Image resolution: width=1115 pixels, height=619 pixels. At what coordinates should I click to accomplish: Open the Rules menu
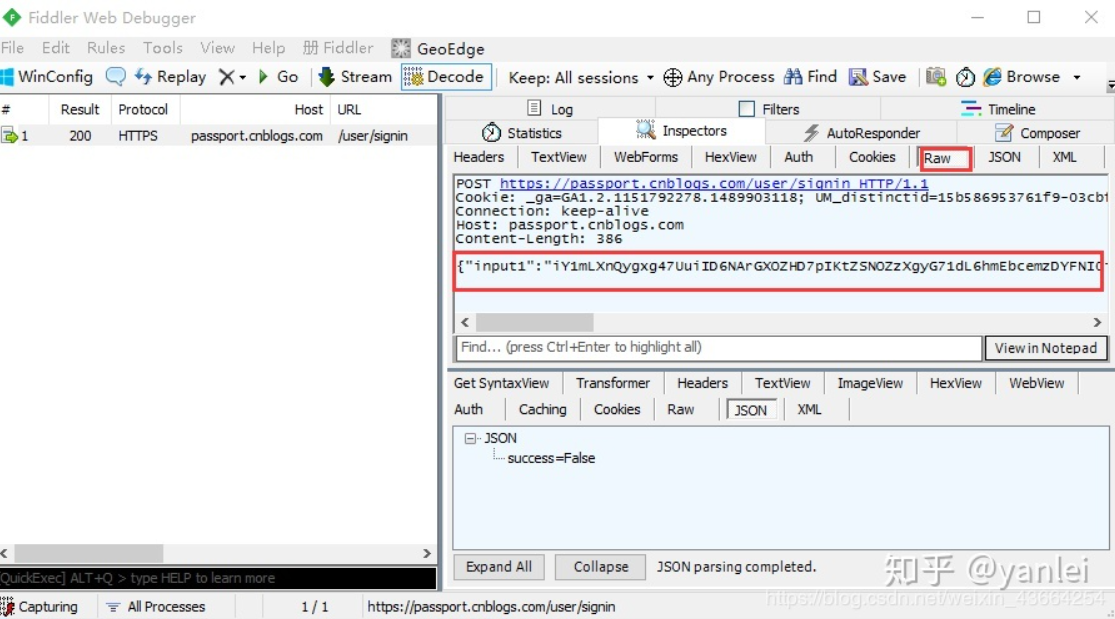(x=106, y=48)
